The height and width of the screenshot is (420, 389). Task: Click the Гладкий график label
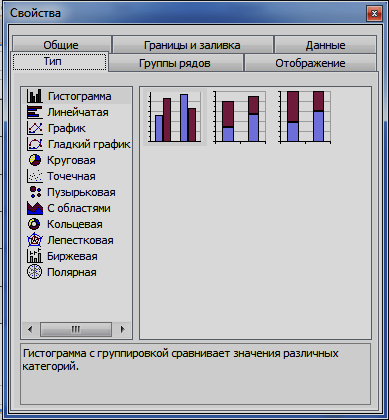(x=89, y=144)
